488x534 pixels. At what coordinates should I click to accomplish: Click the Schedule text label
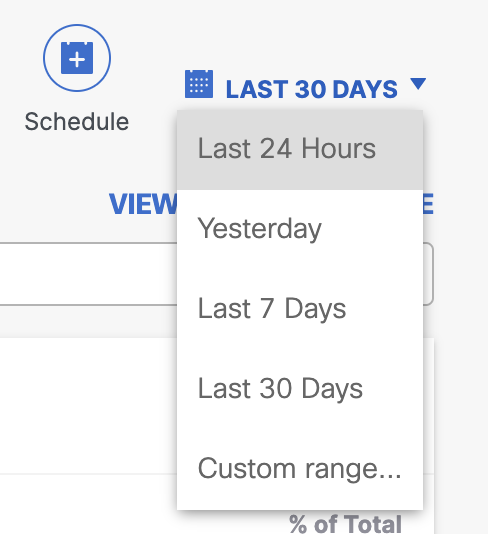coord(77,122)
